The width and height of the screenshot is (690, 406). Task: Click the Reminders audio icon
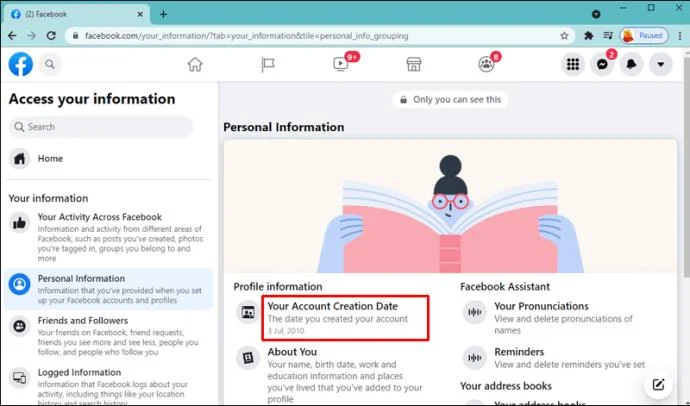point(474,358)
